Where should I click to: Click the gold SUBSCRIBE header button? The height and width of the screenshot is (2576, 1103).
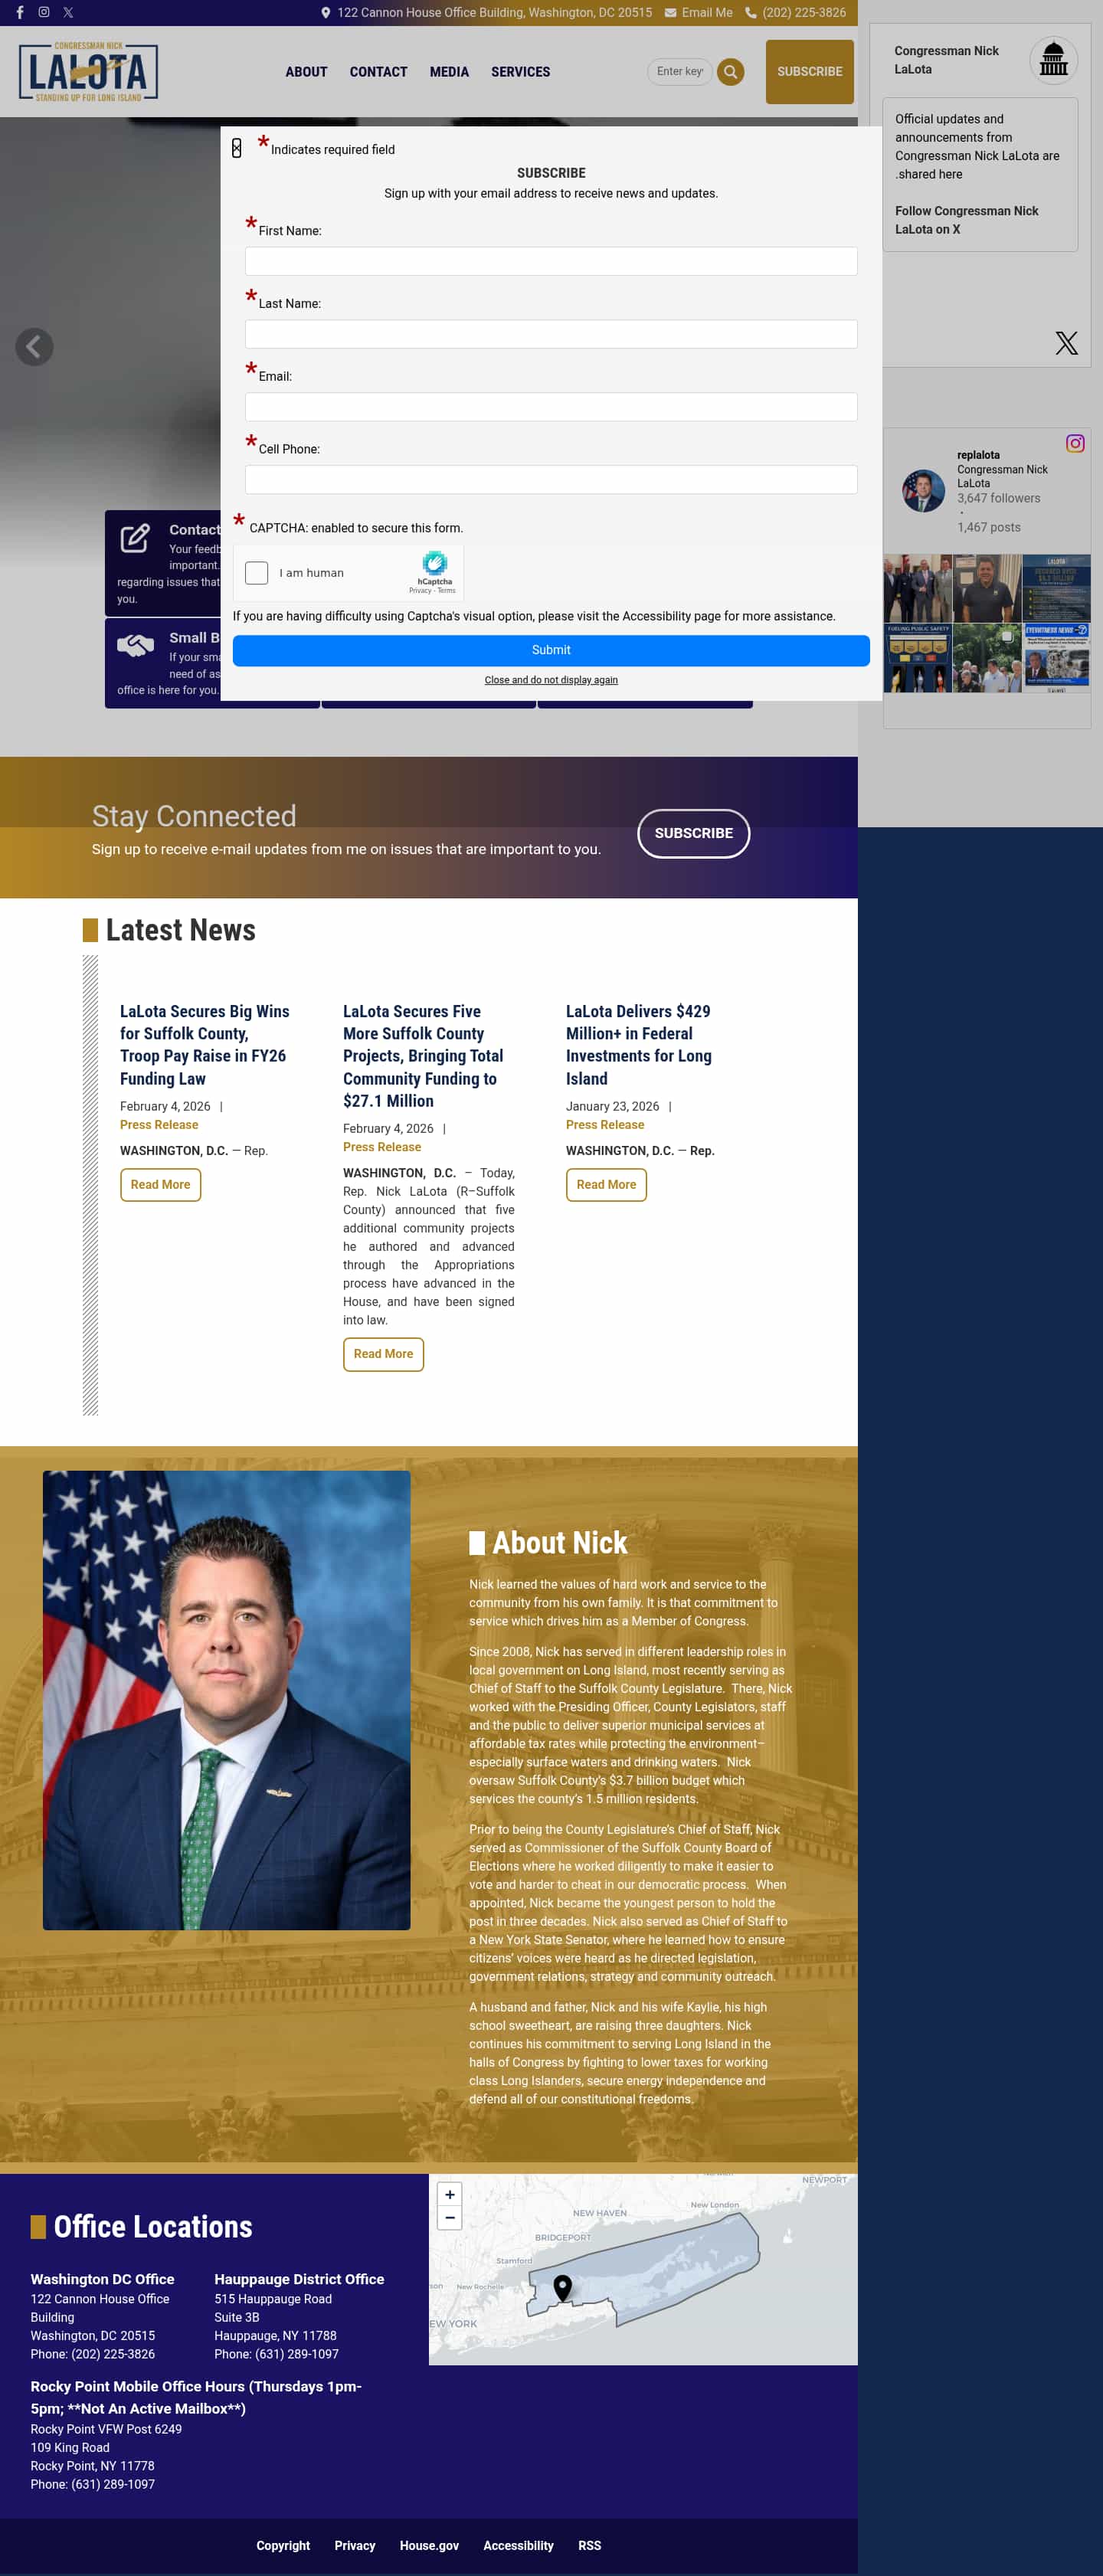(809, 72)
